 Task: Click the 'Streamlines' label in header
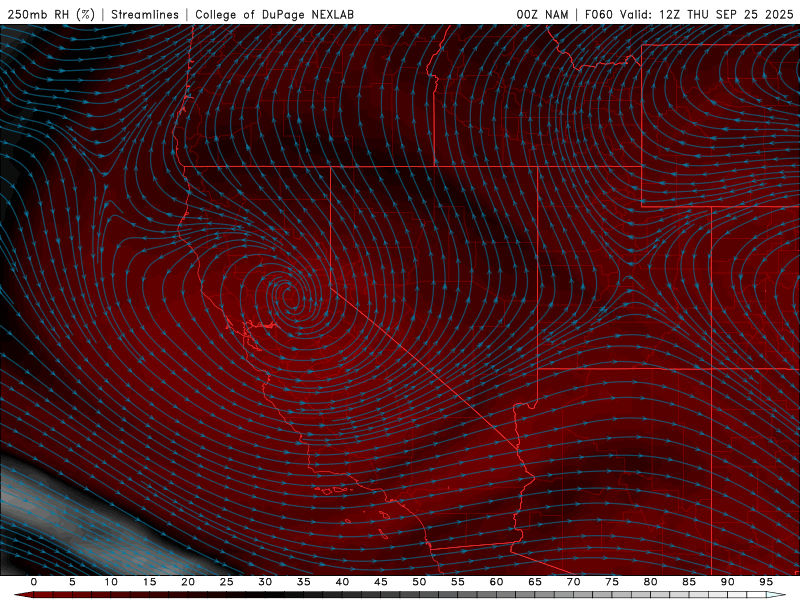(x=145, y=14)
